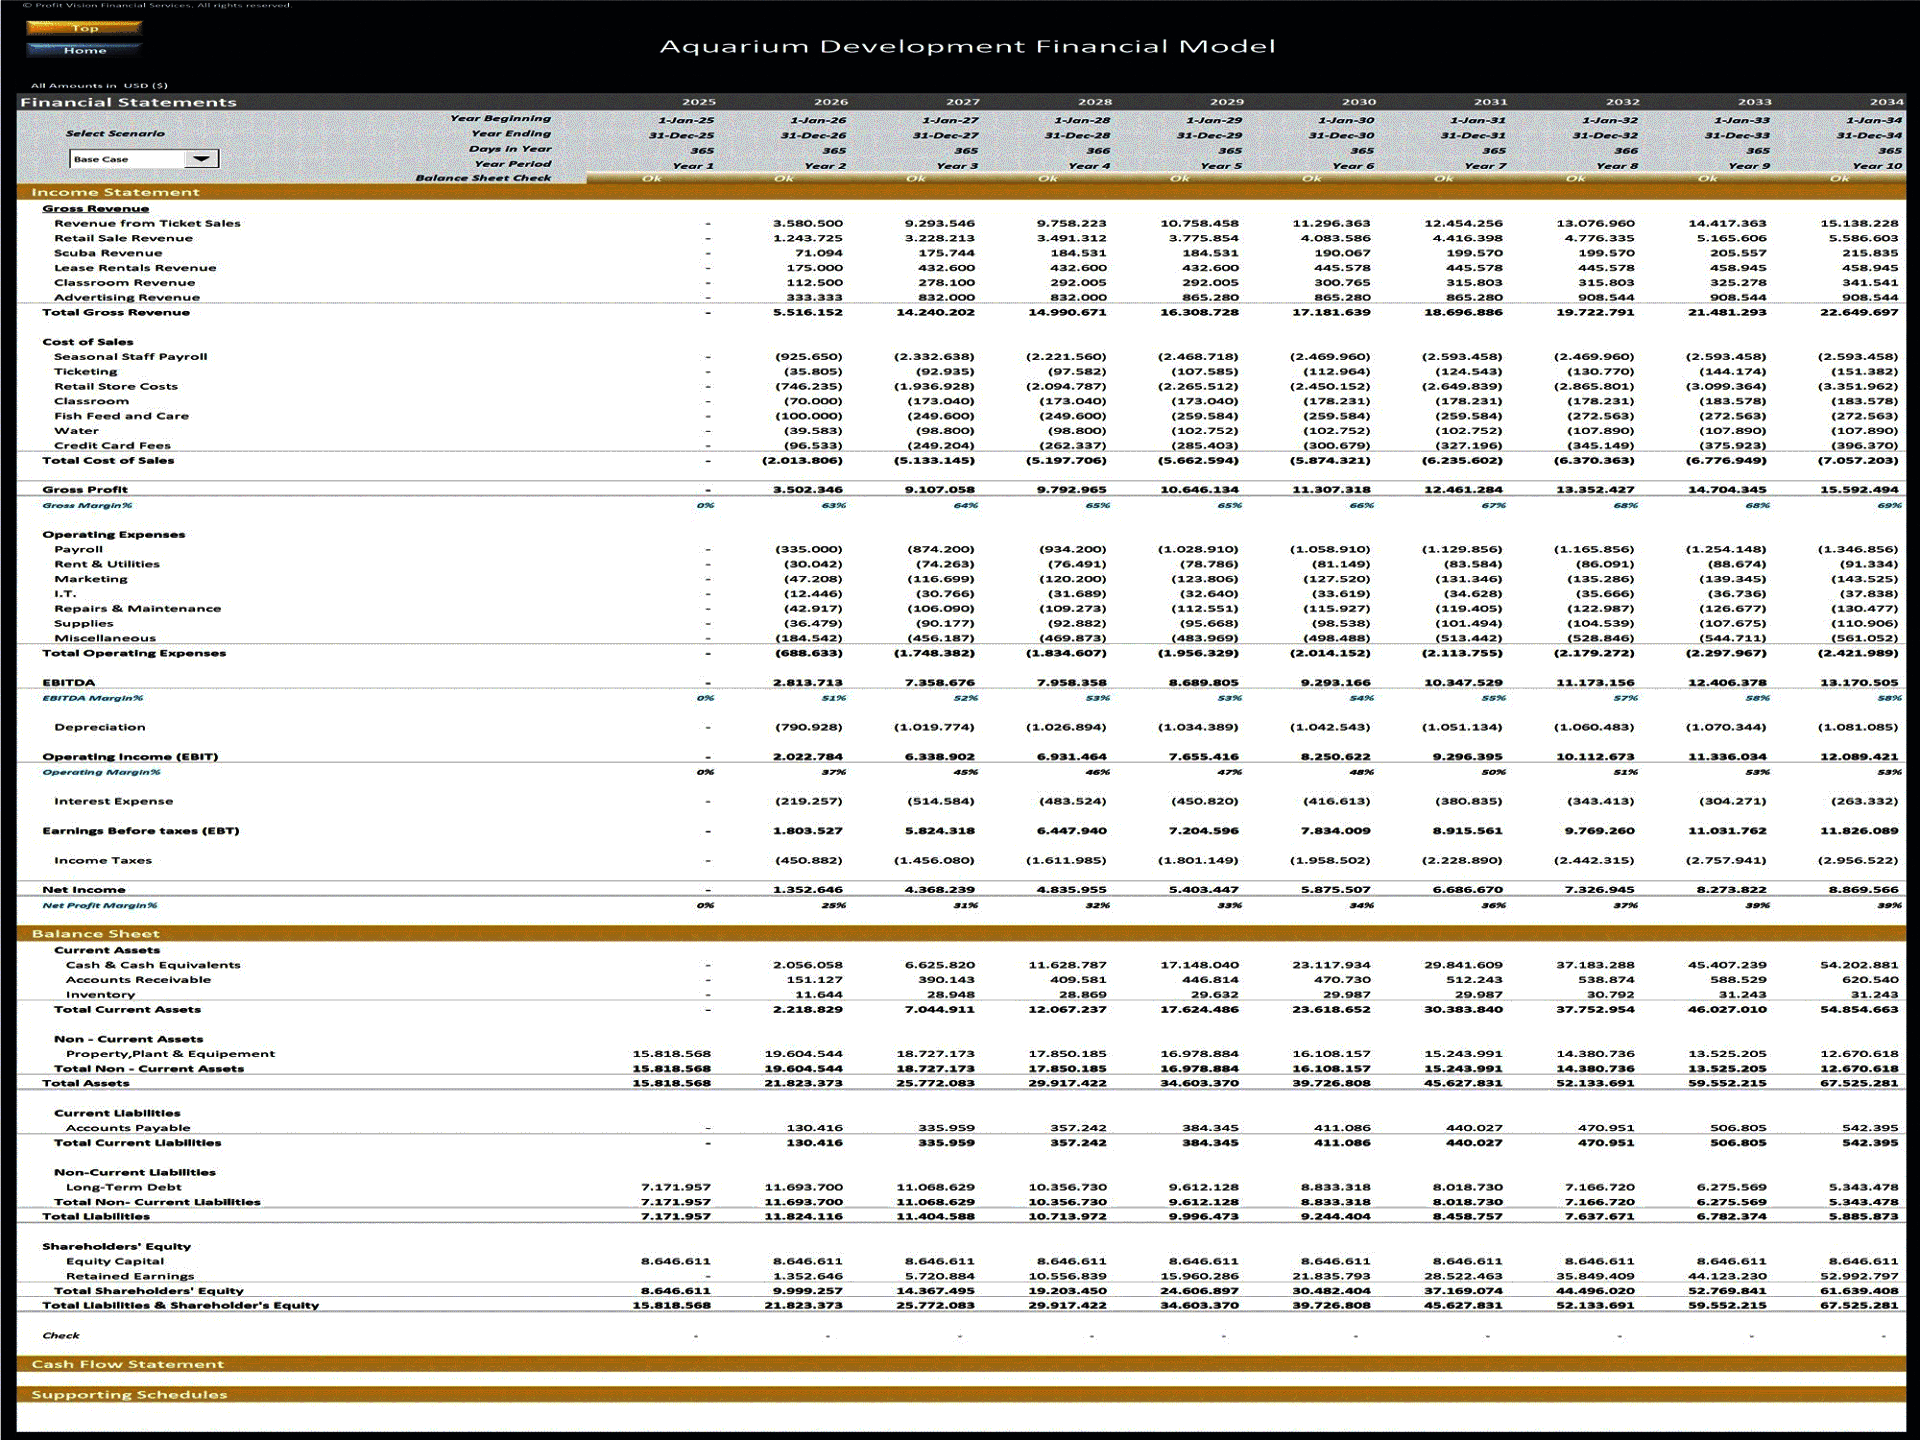Select the Inventory row label
Image resolution: width=1920 pixels, height=1440 pixels.
100,995
